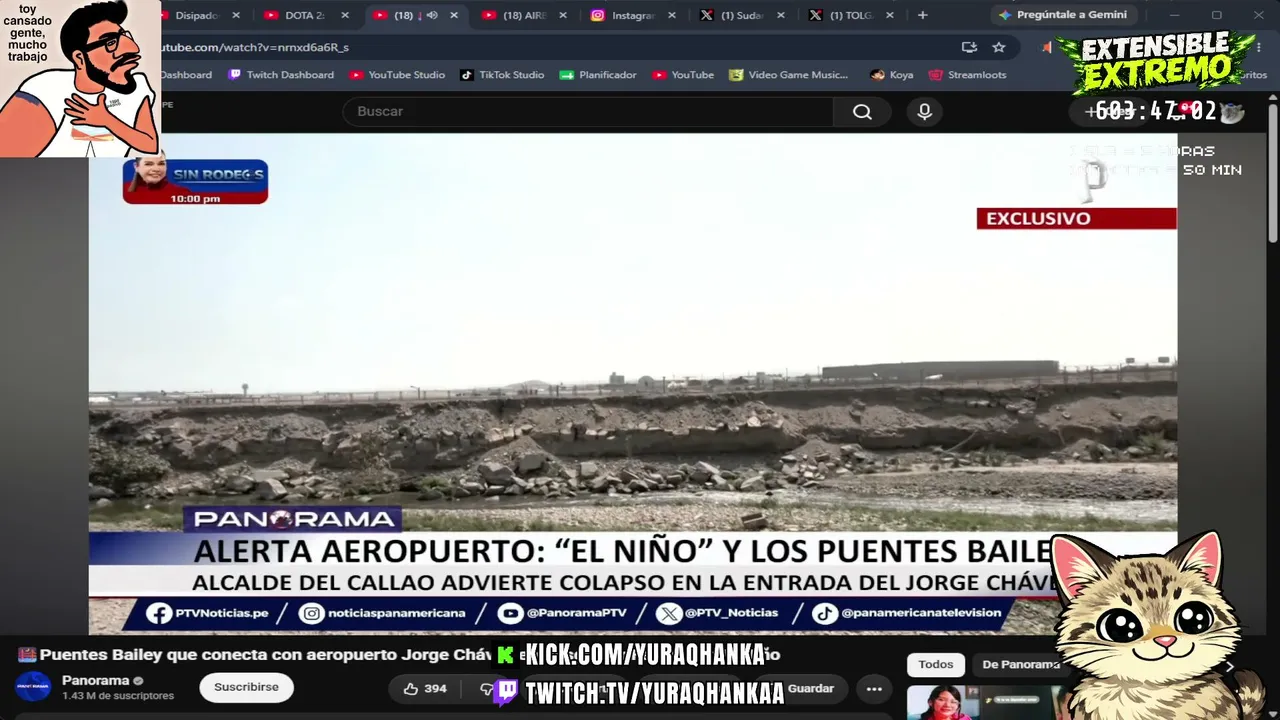Switch to the (1) Sudan X tab
Viewport: 1280px width, 720px height.
point(741,15)
